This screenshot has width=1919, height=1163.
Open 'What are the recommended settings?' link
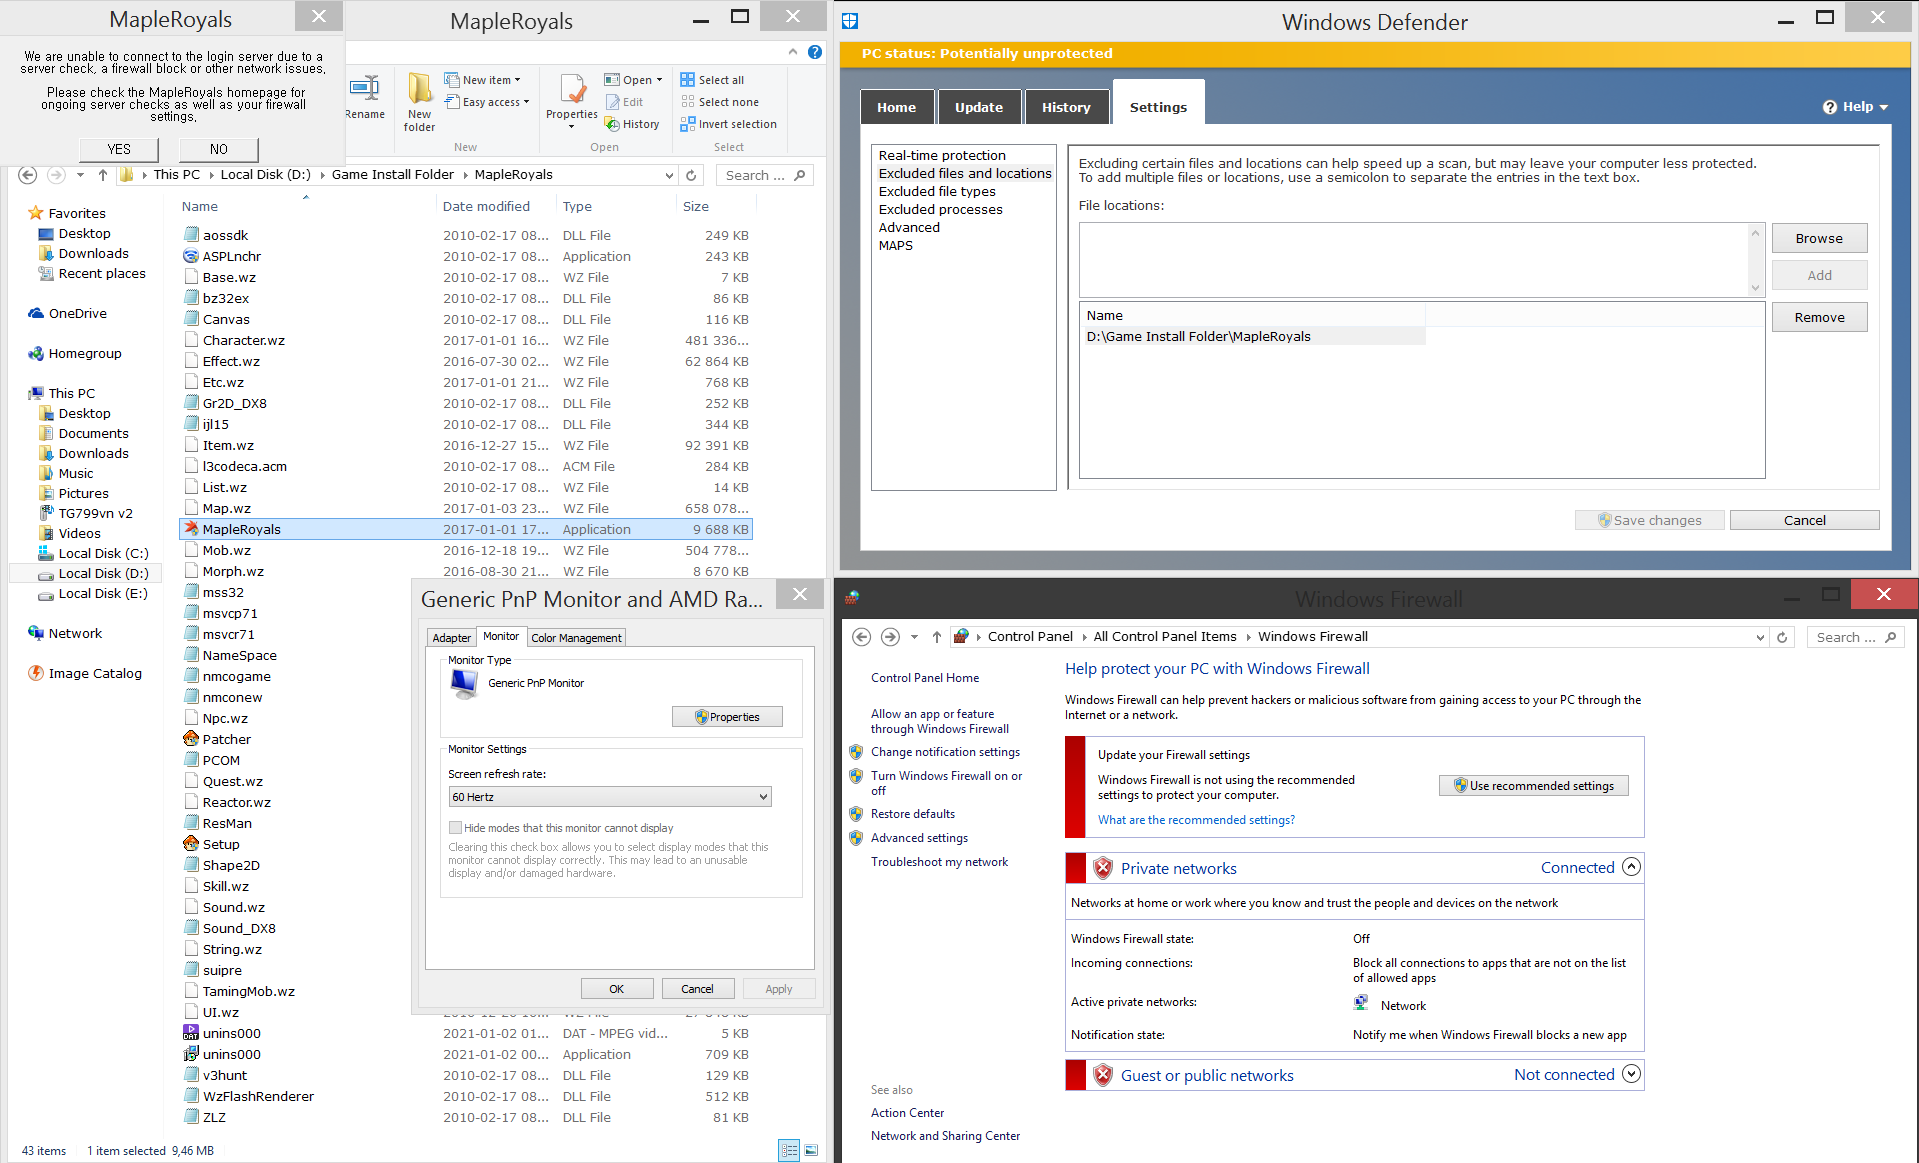coord(1196,820)
